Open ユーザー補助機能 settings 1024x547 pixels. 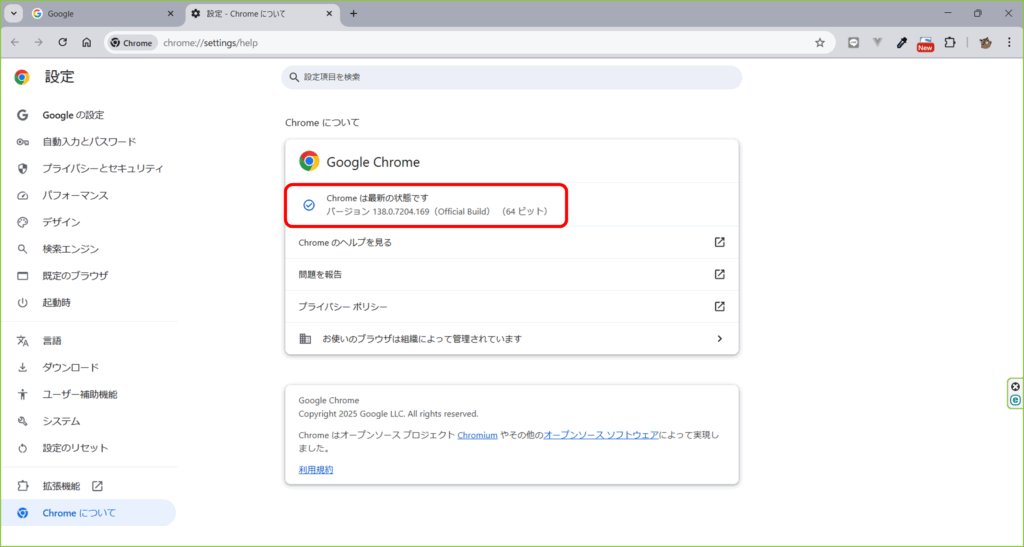pos(89,394)
